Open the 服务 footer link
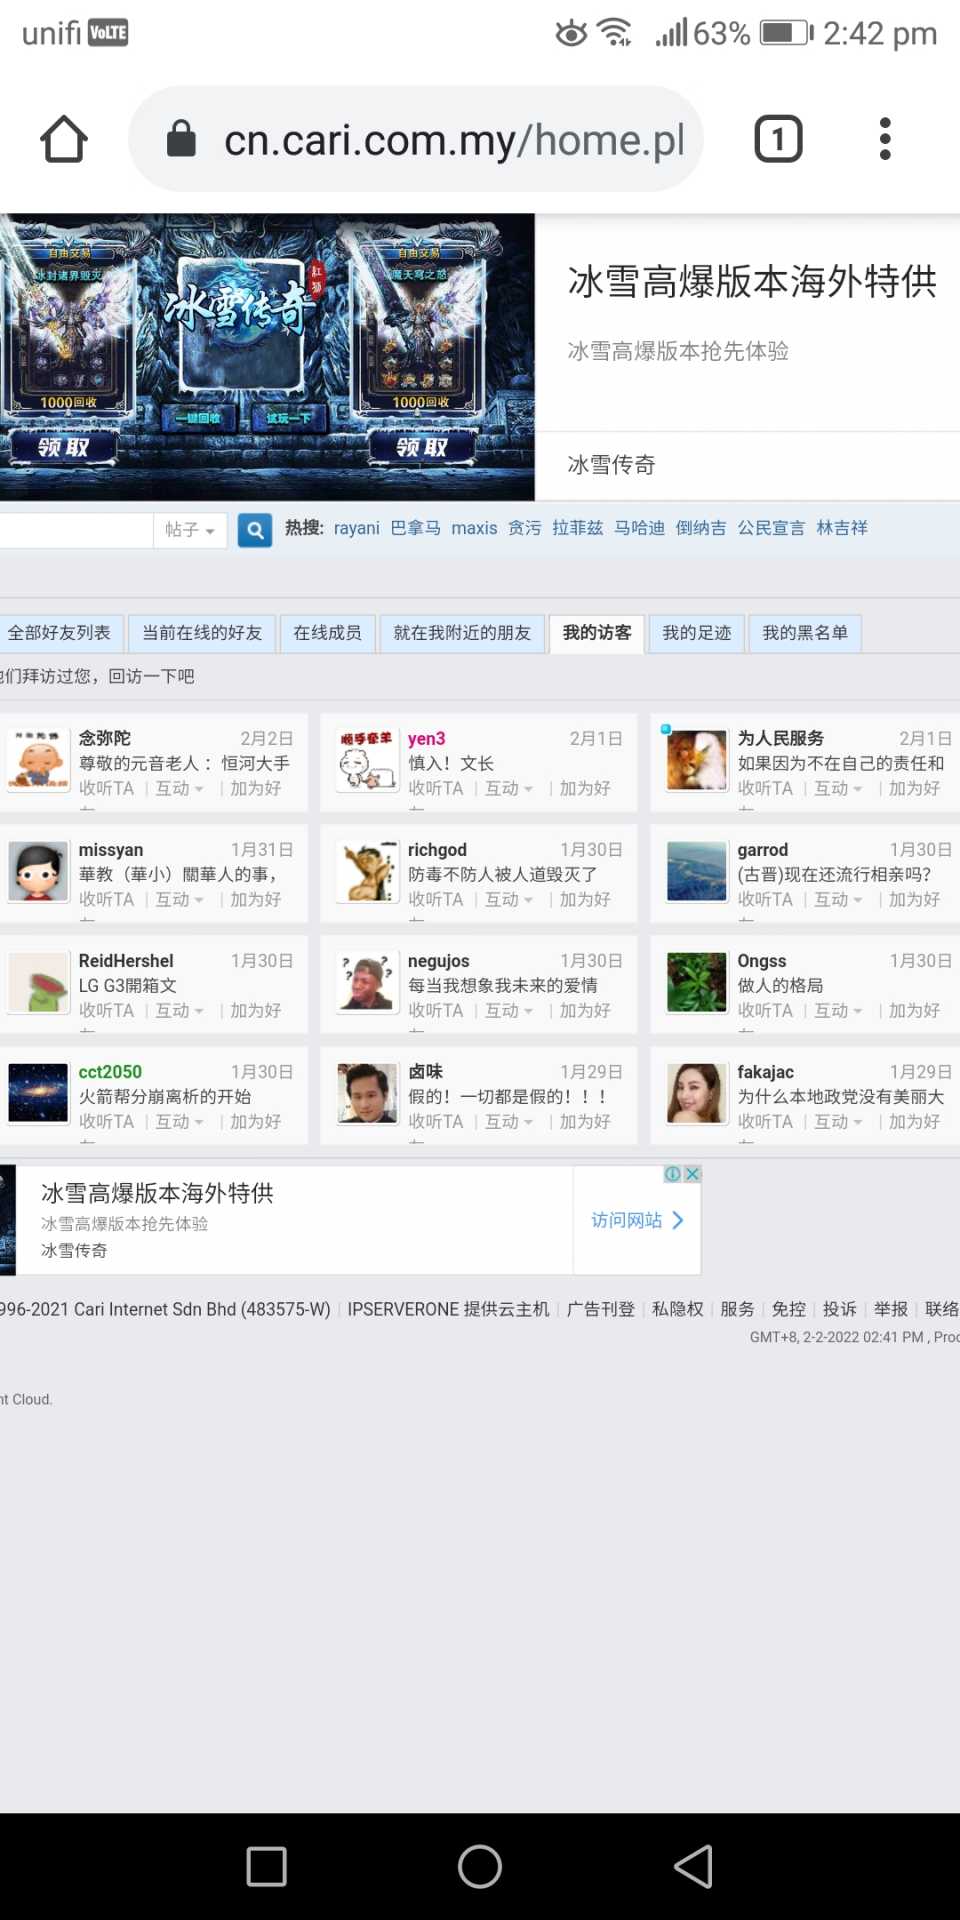The height and width of the screenshot is (1920, 960). coord(737,1309)
